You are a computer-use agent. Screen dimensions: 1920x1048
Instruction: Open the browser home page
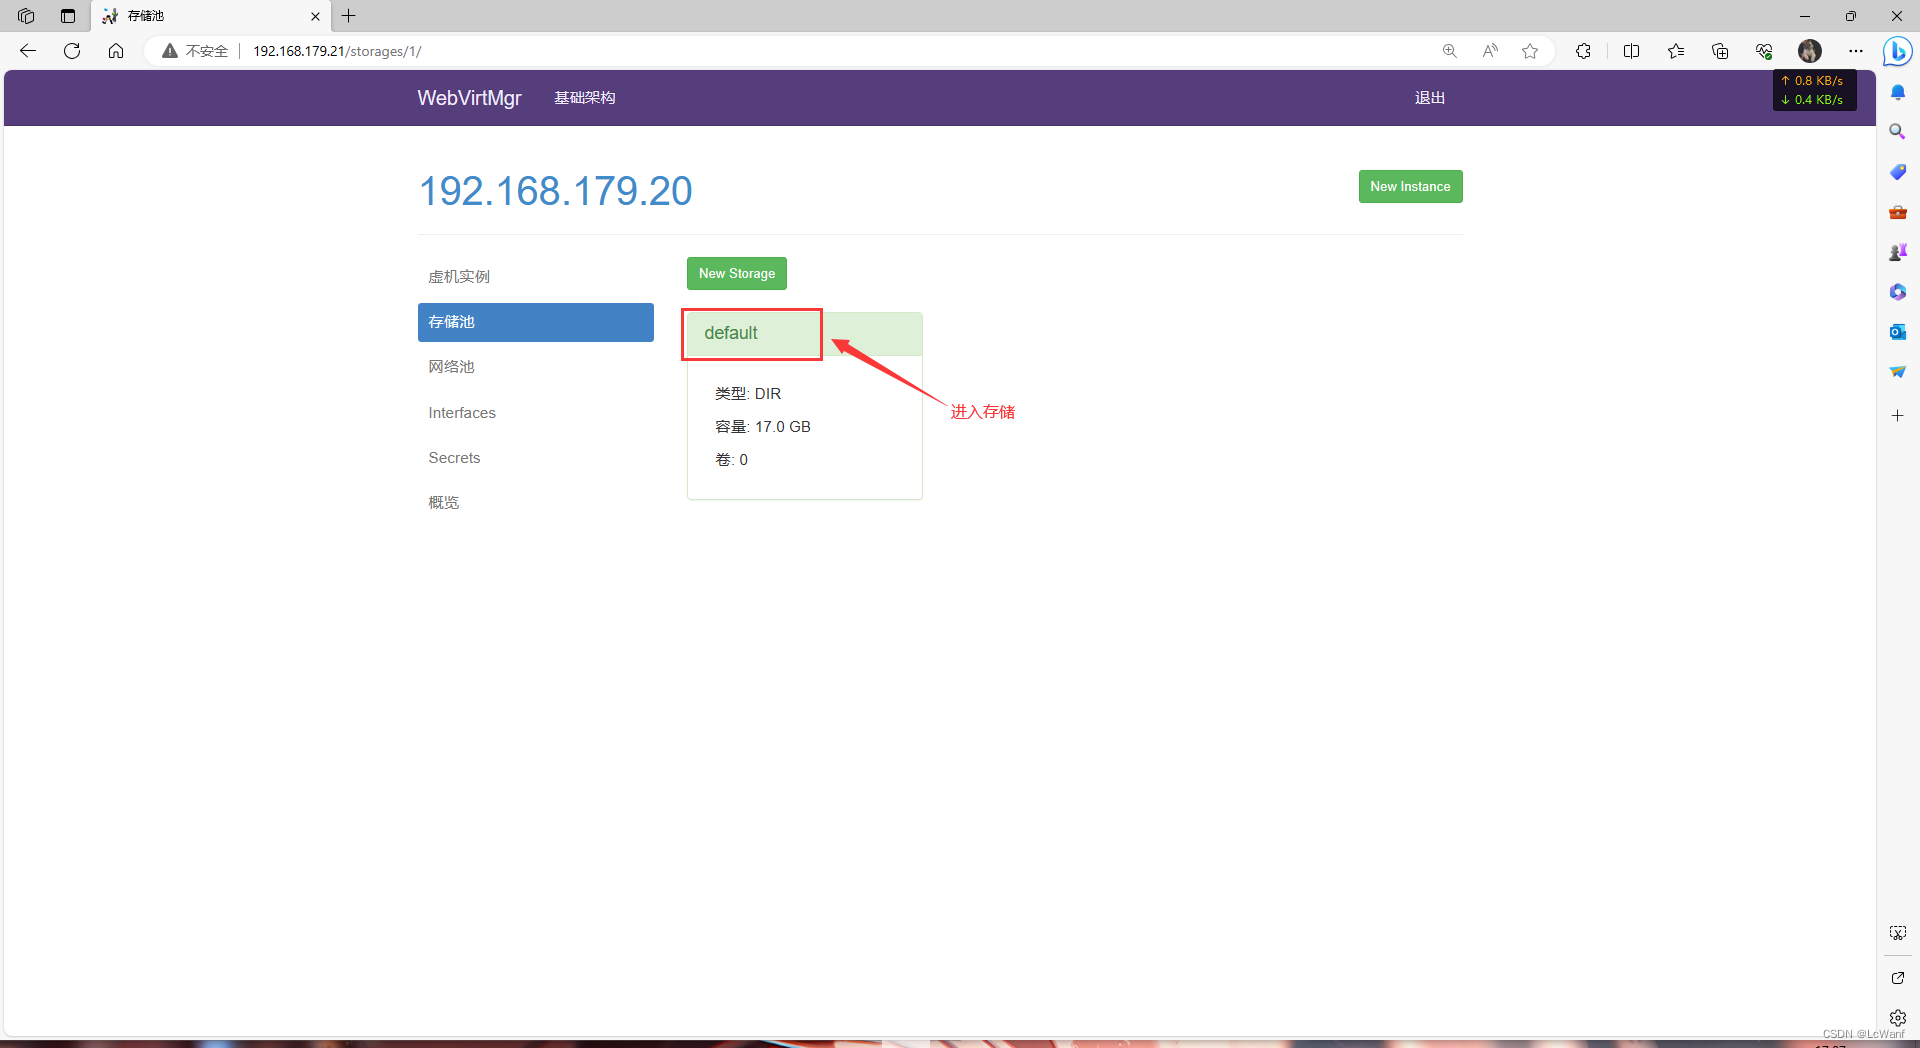tap(116, 51)
